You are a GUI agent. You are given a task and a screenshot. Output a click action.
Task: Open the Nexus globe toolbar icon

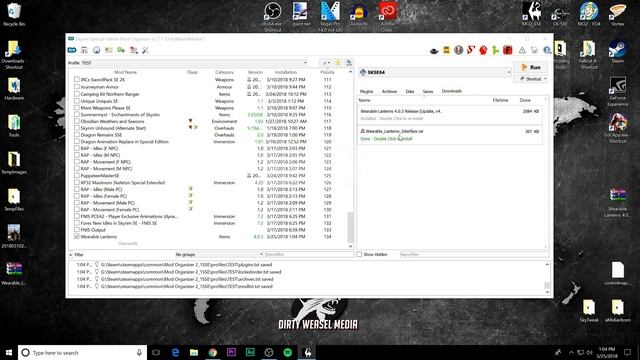97,50
